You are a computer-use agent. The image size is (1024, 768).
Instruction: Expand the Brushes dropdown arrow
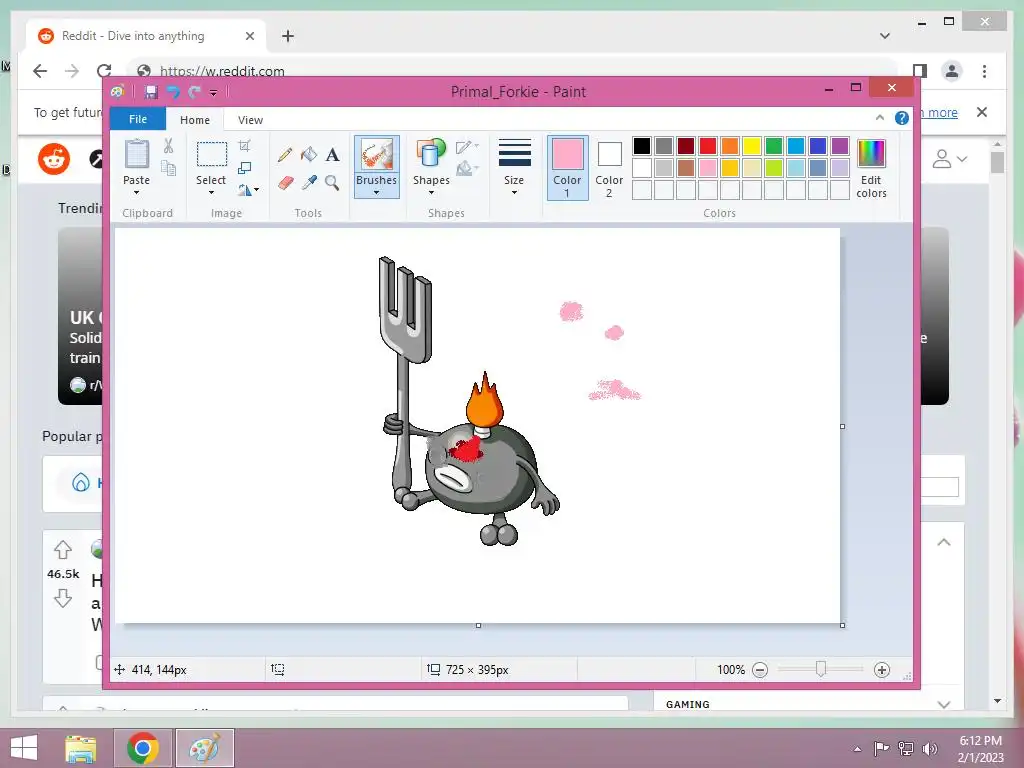pyautogui.click(x=377, y=193)
